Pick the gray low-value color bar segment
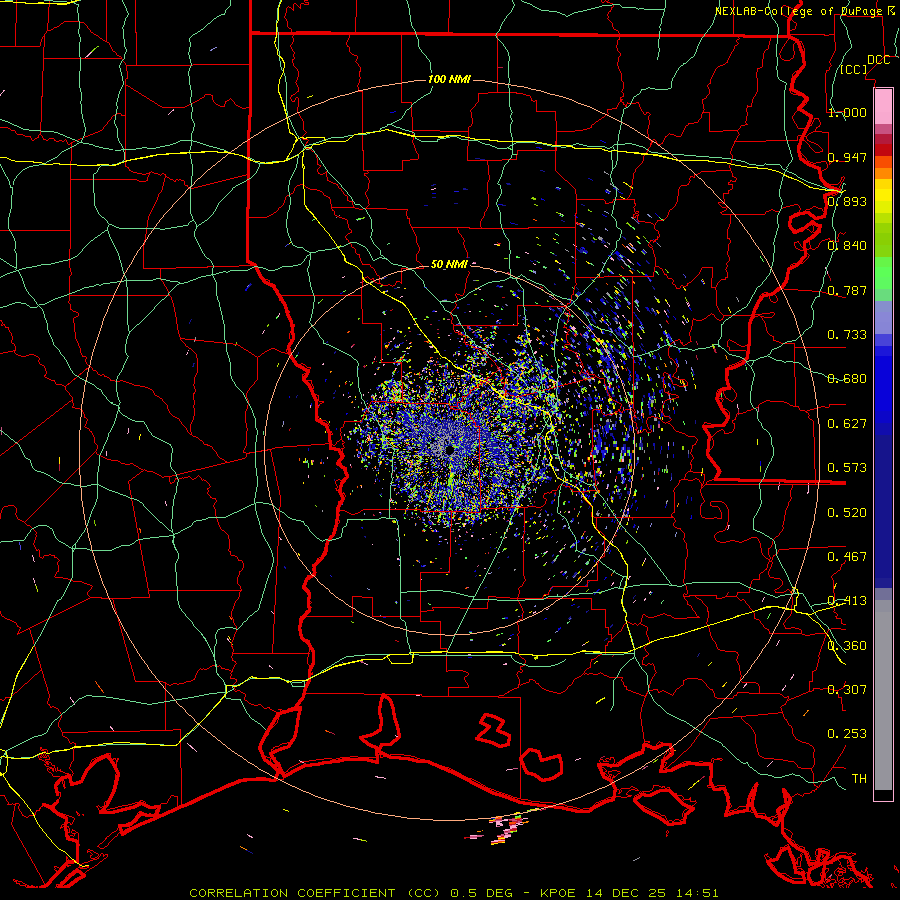Viewport: 900px width, 900px height. click(883, 695)
